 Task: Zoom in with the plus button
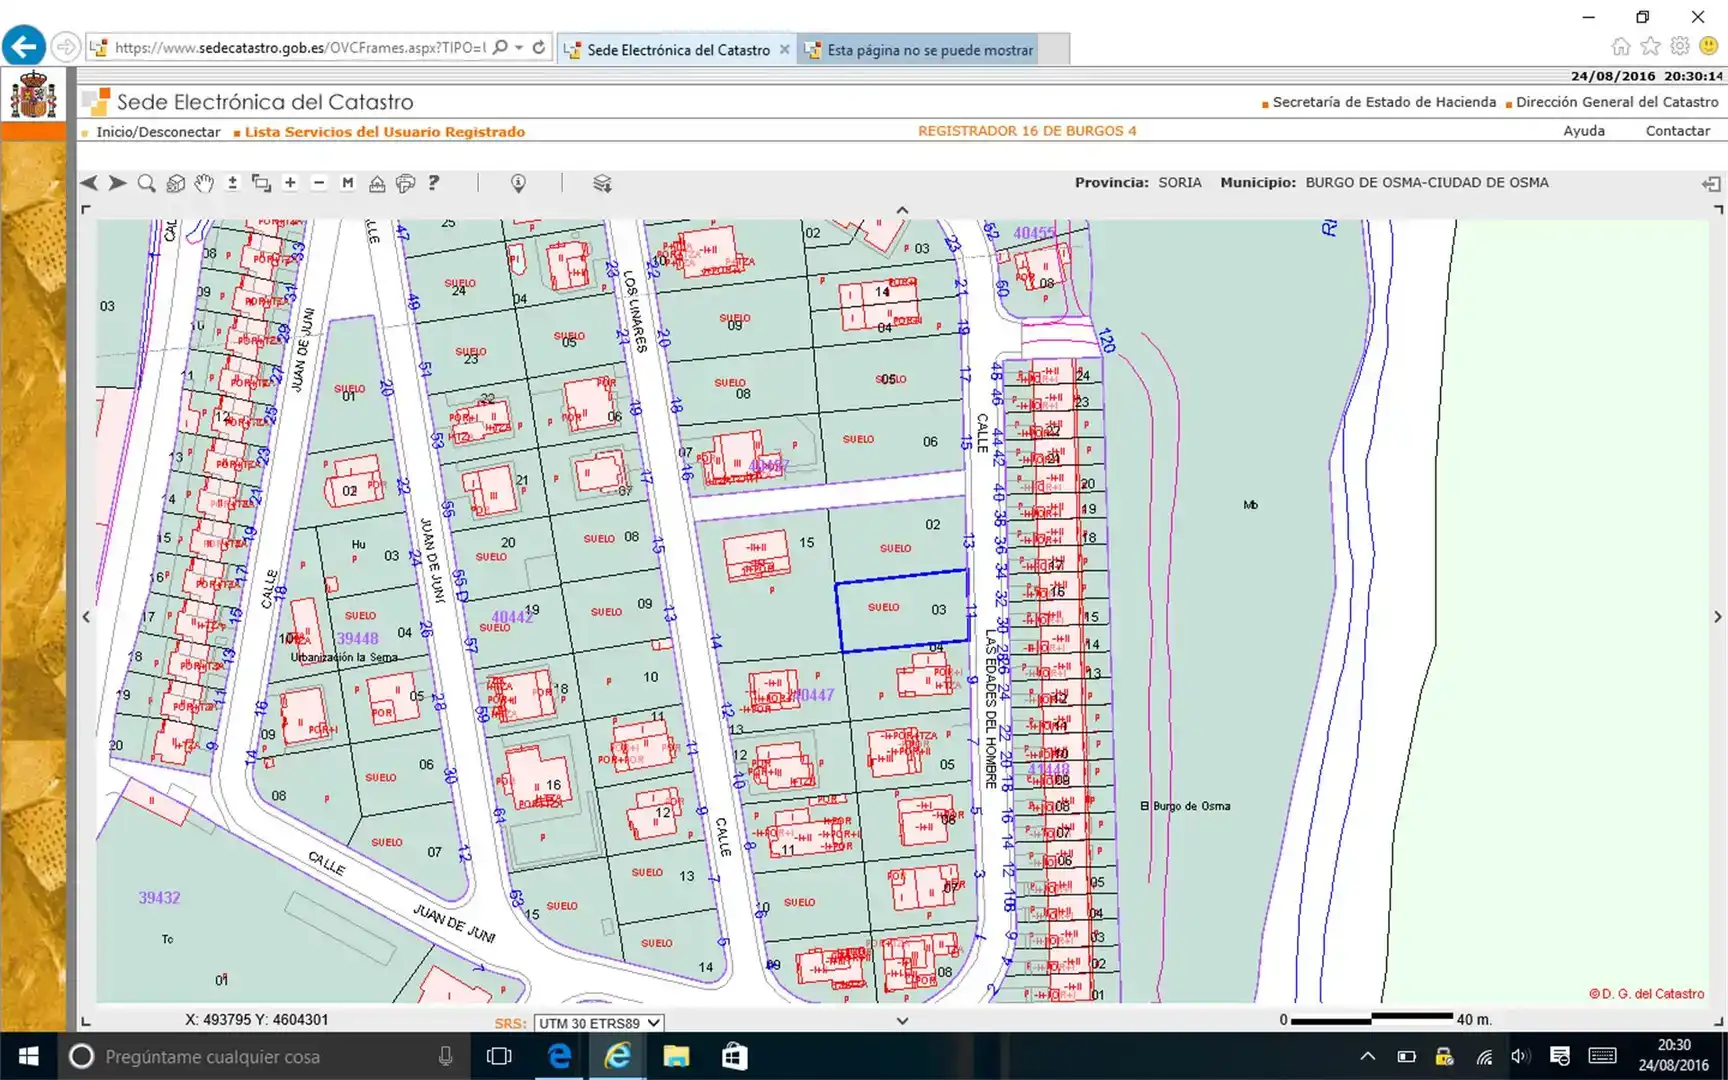coord(290,183)
